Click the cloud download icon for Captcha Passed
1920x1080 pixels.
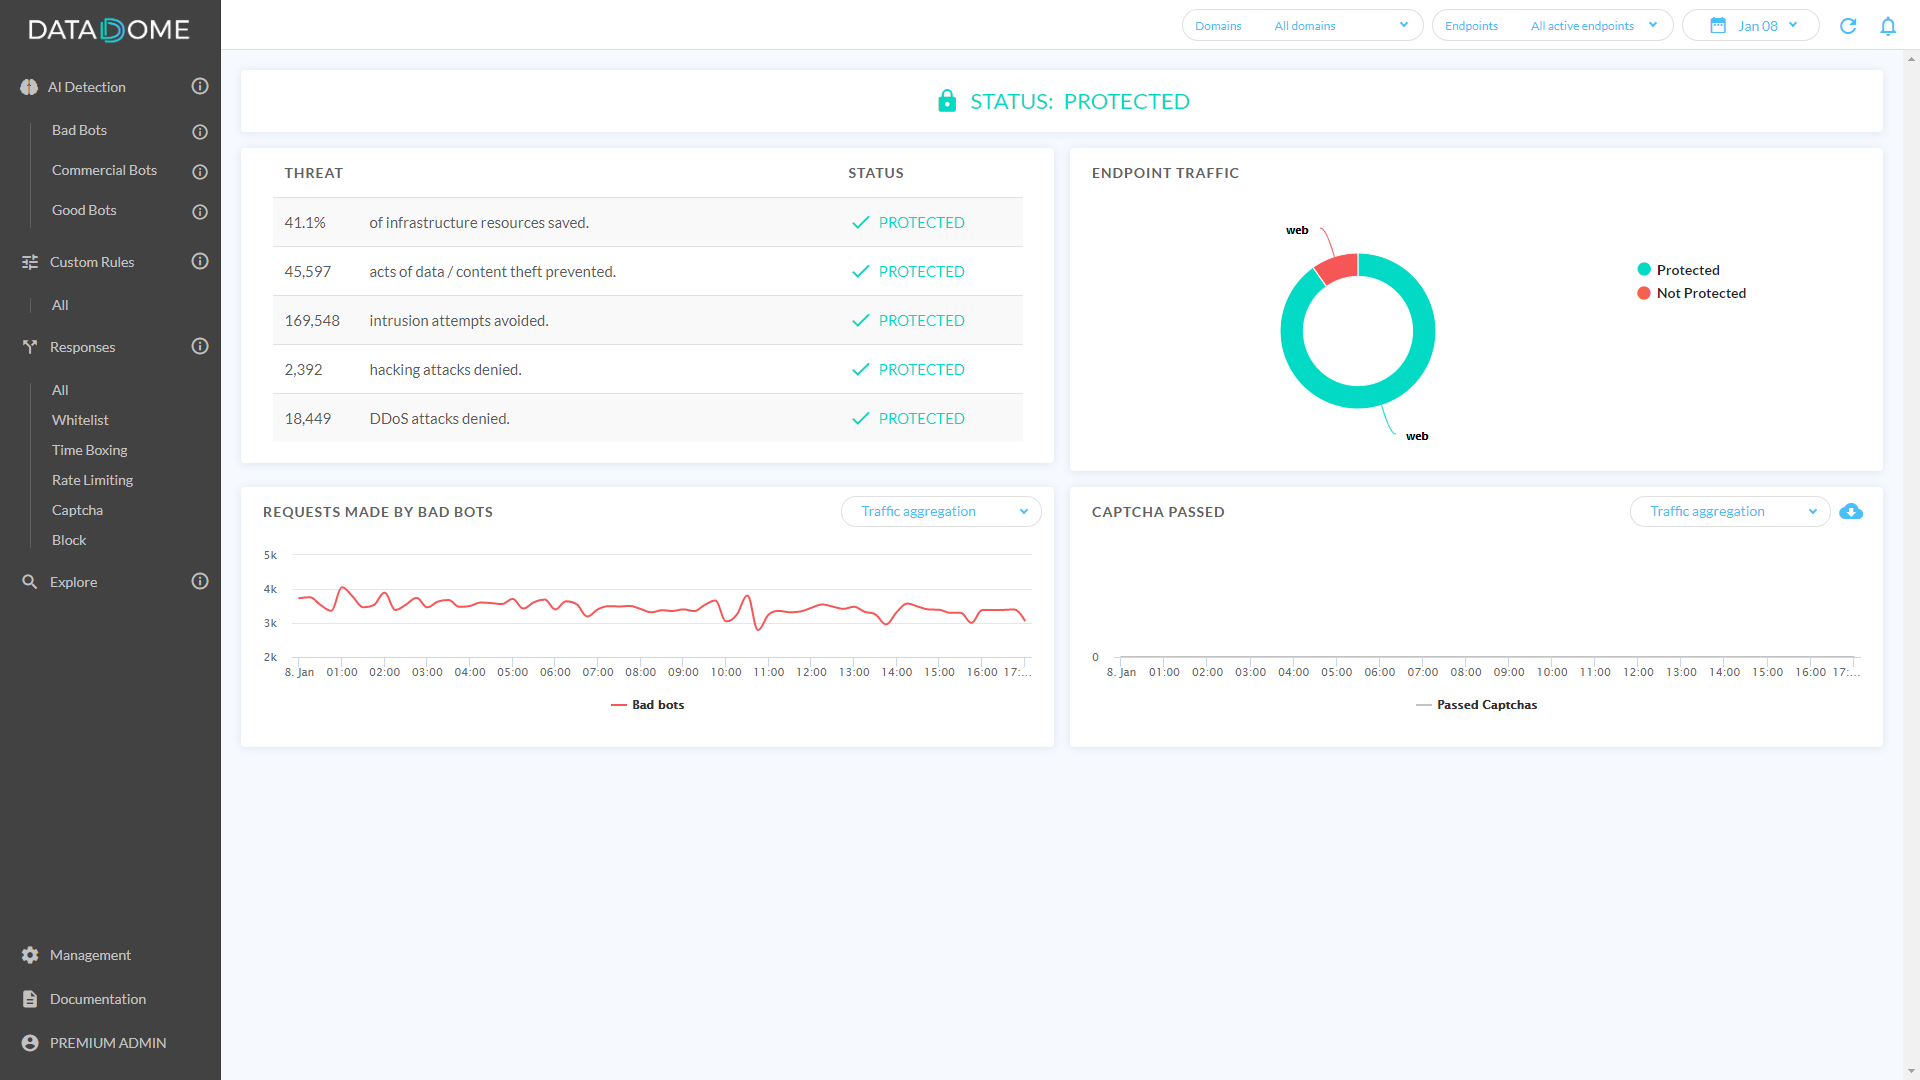[x=1851, y=512]
